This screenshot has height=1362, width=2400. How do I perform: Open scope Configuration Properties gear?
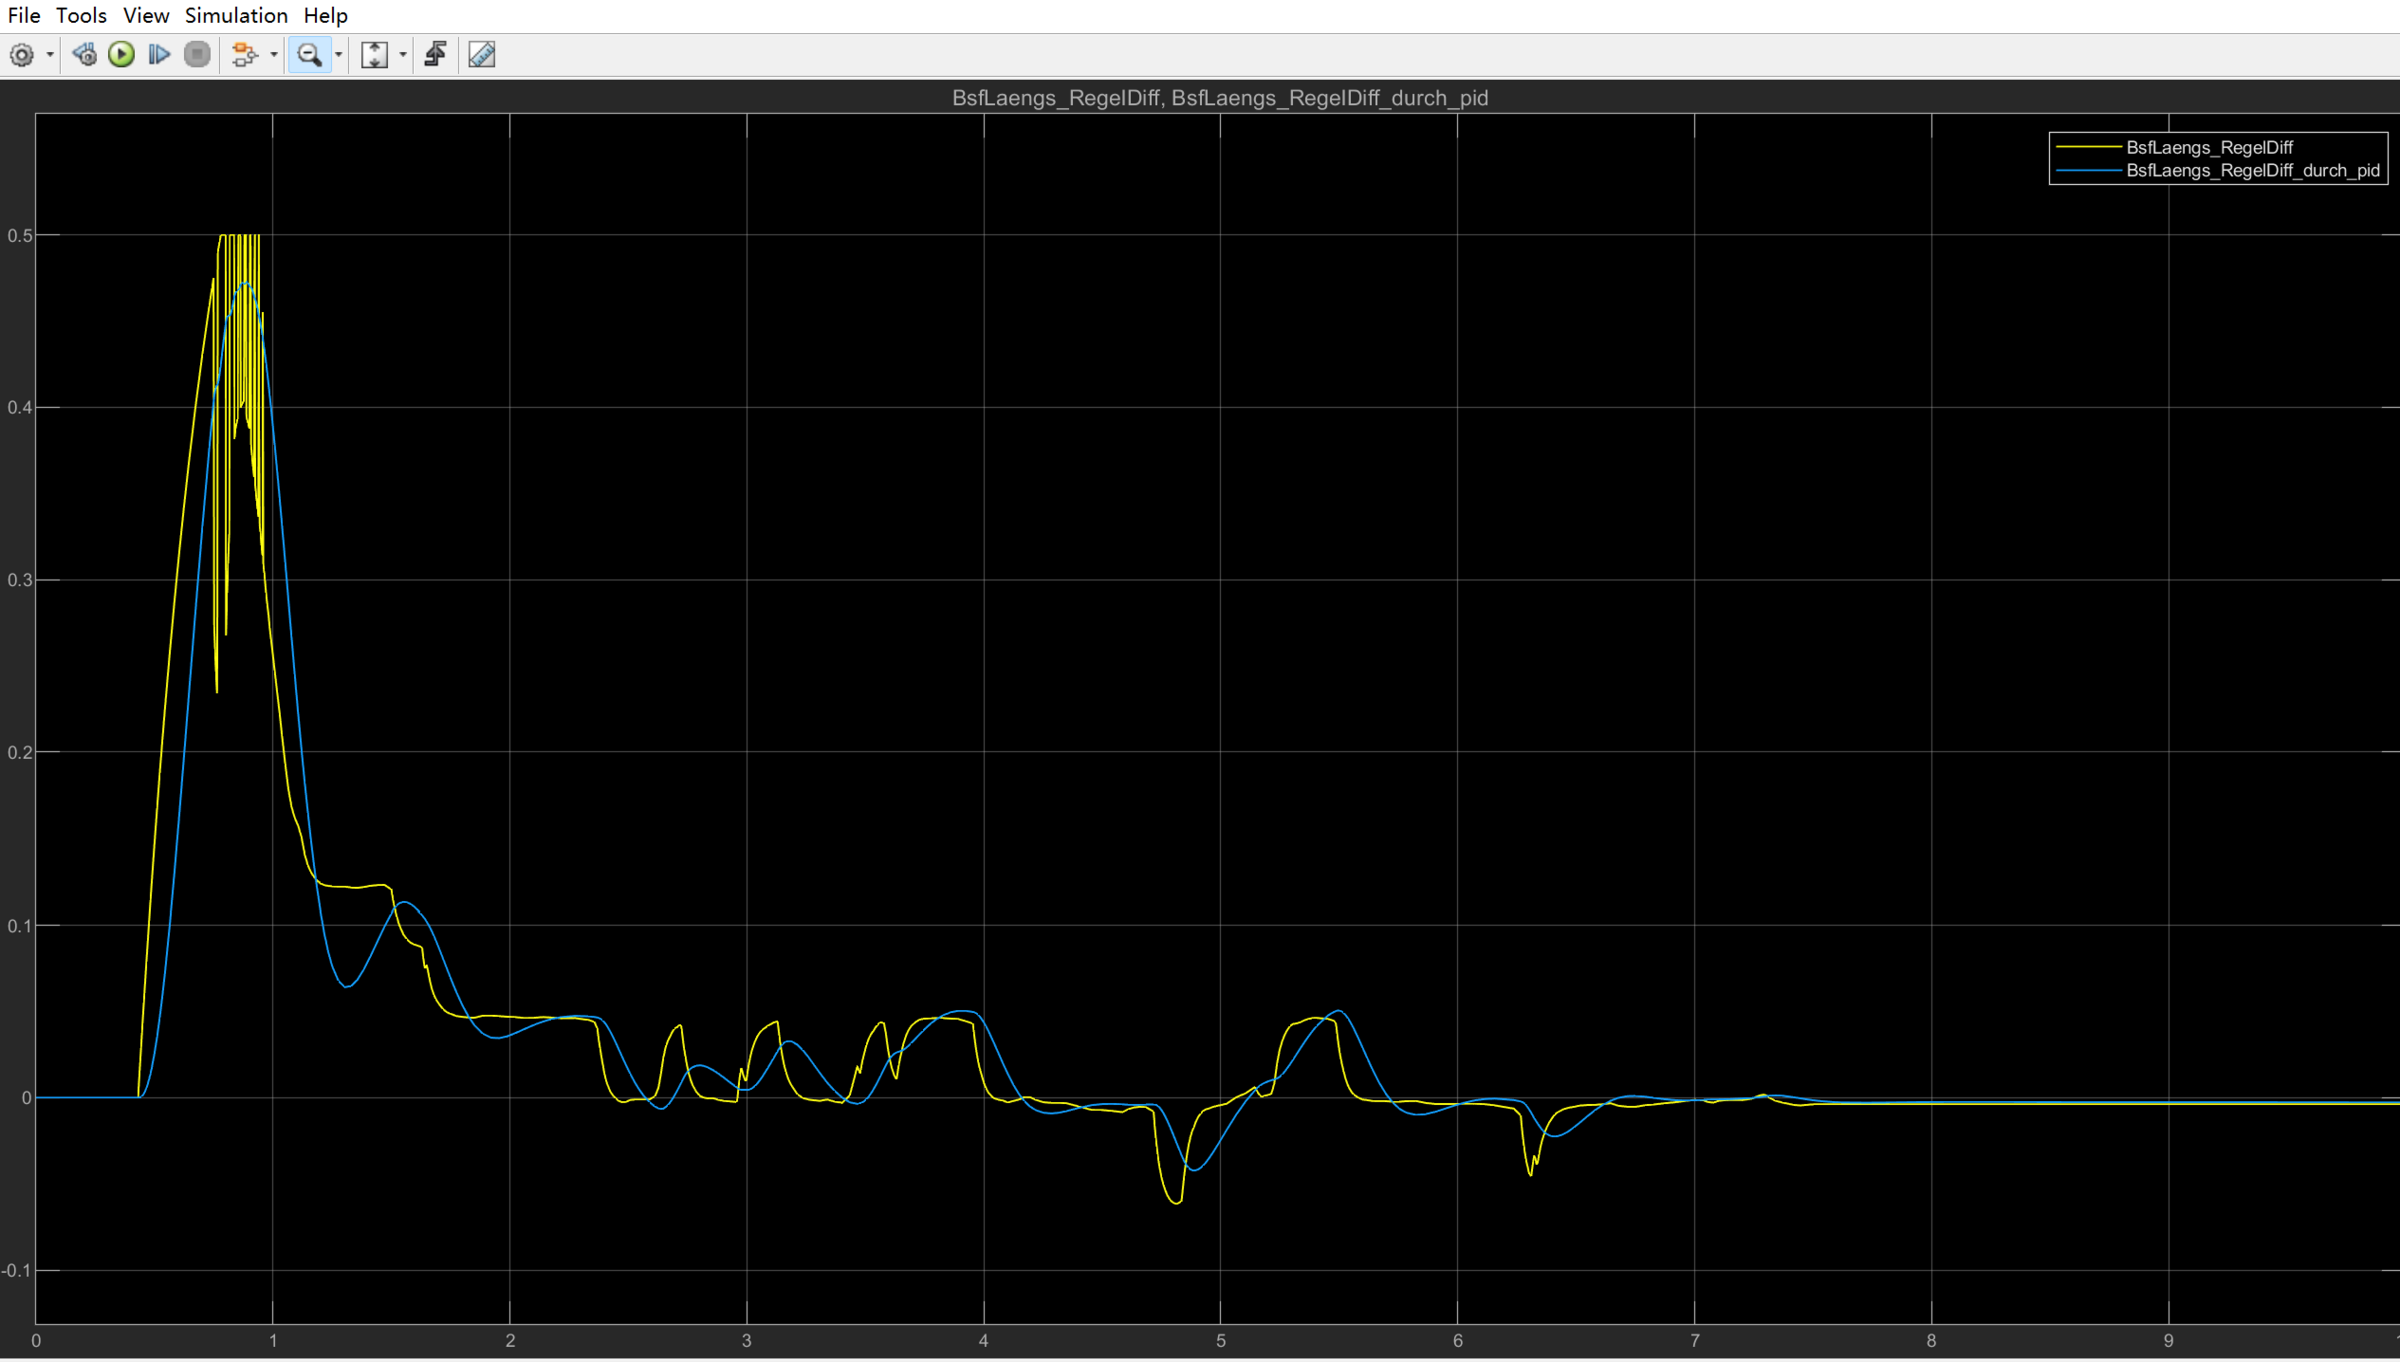pyautogui.click(x=22, y=55)
